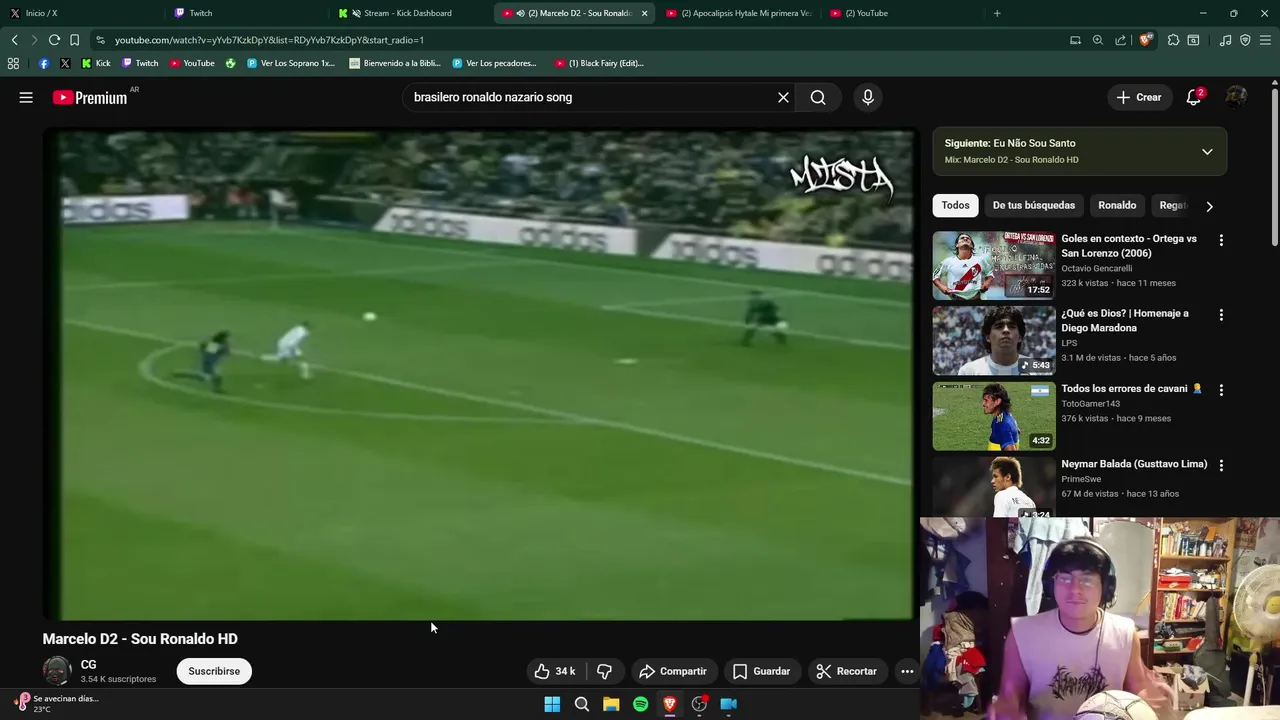Open Brave VPN shield icon
The height and width of the screenshot is (720, 1280).
pos(1245,40)
